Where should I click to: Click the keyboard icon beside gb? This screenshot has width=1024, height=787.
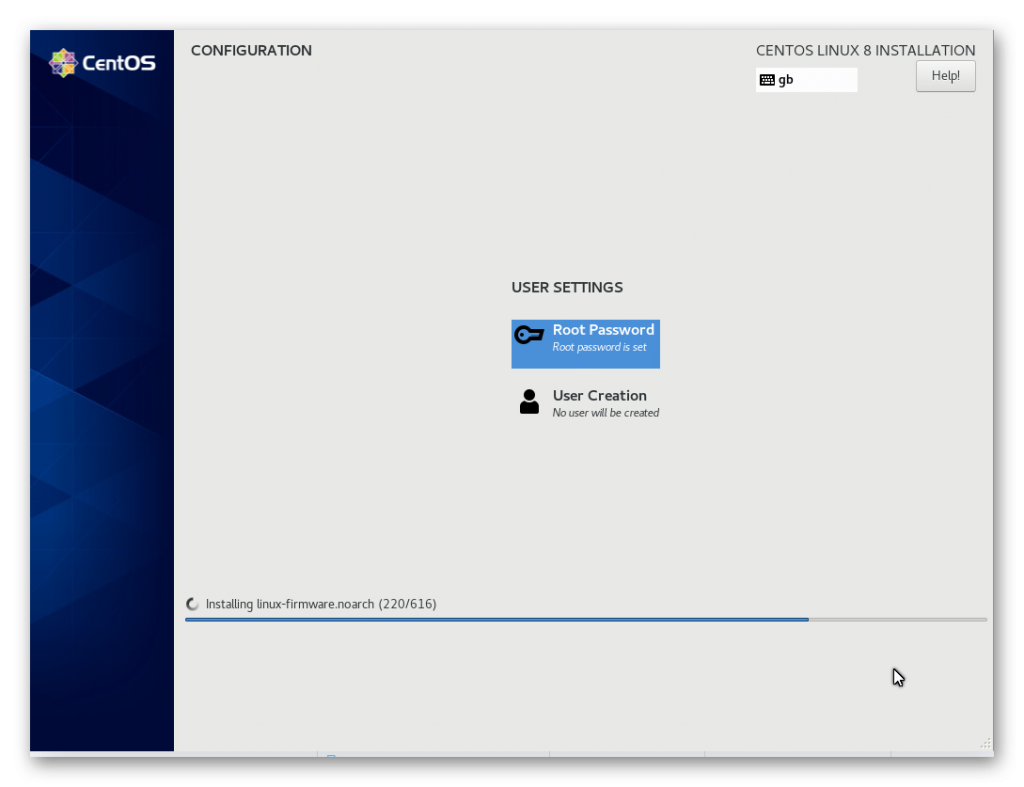coord(767,80)
